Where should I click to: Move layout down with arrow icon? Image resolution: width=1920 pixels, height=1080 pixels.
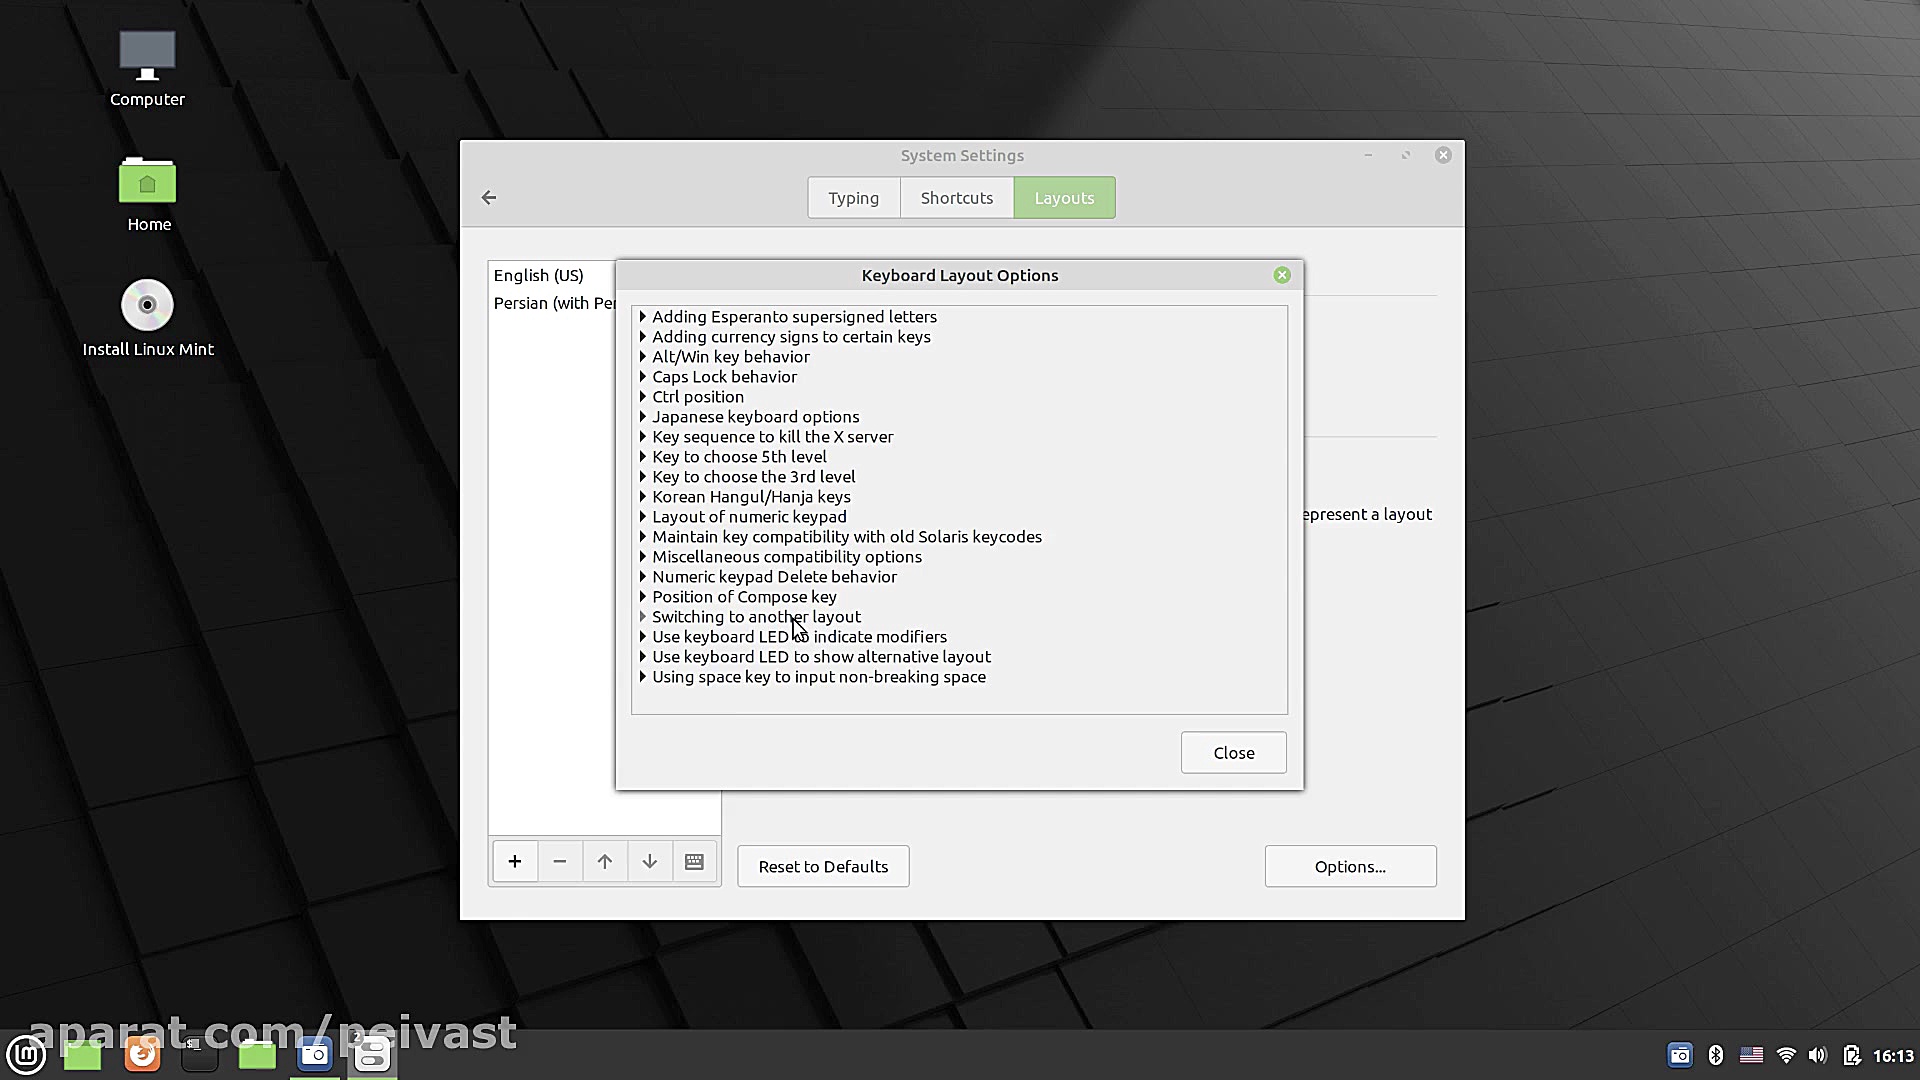[x=650, y=862]
